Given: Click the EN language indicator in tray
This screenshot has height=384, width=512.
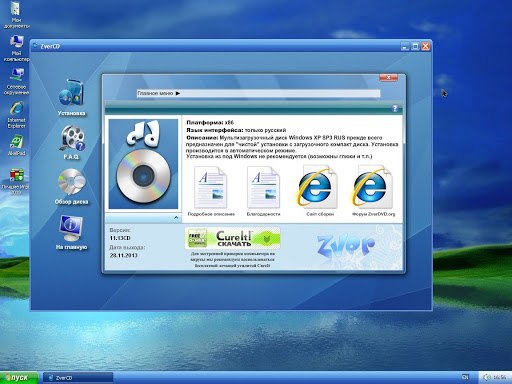Looking at the screenshot, I should coord(465,377).
